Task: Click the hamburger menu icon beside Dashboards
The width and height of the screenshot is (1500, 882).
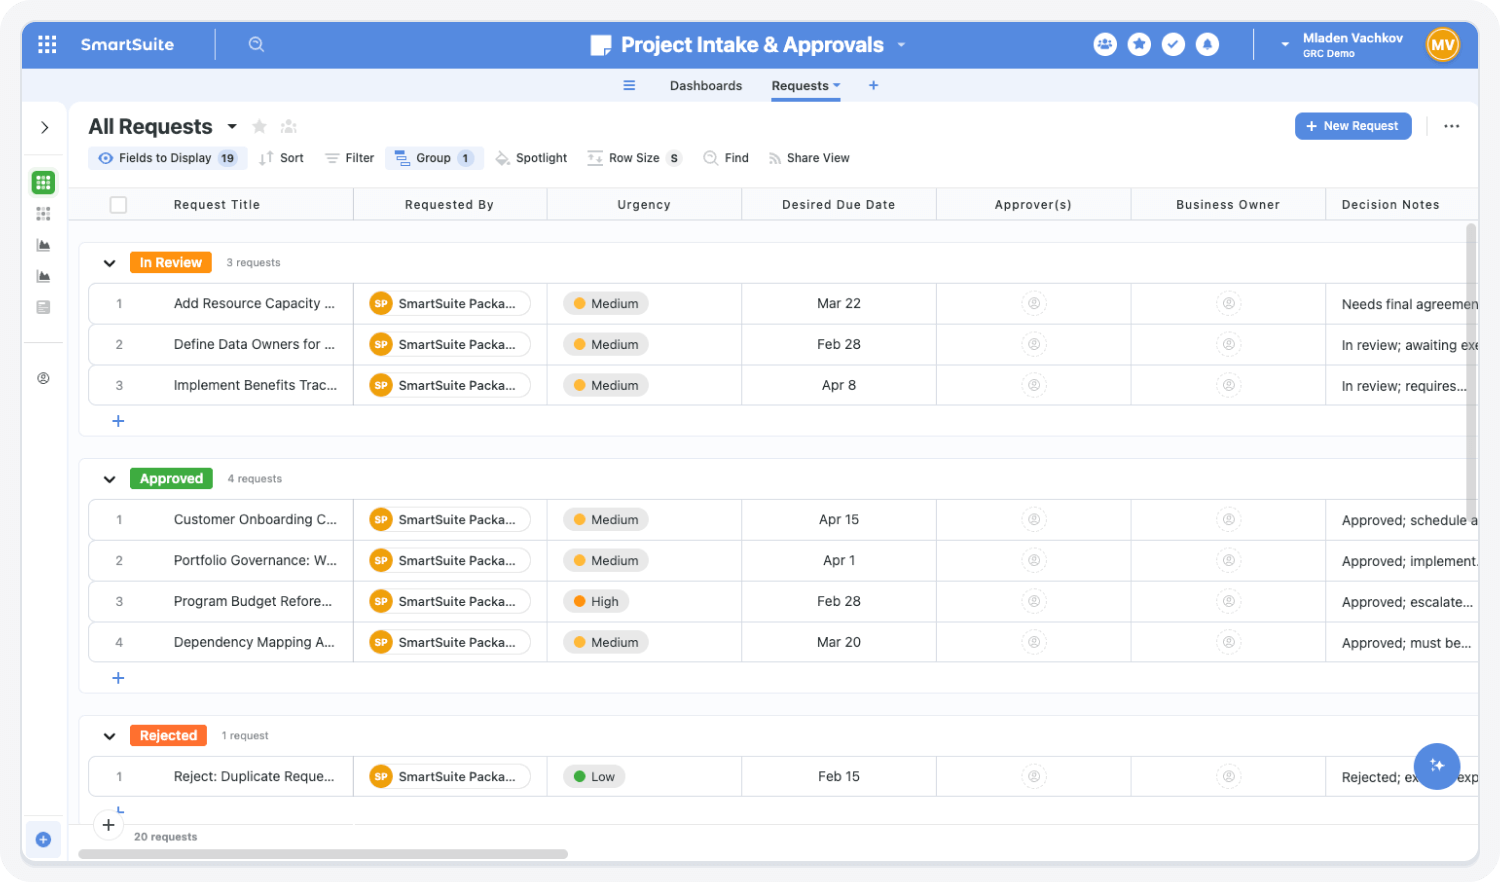Action: 629,85
